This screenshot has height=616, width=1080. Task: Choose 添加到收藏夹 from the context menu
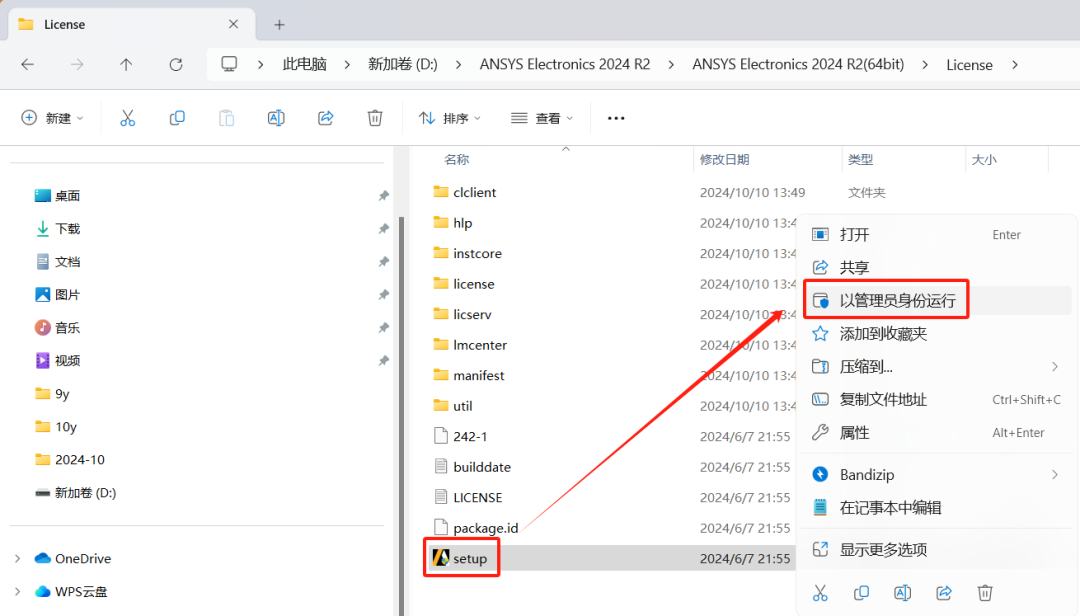click(x=937, y=334)
